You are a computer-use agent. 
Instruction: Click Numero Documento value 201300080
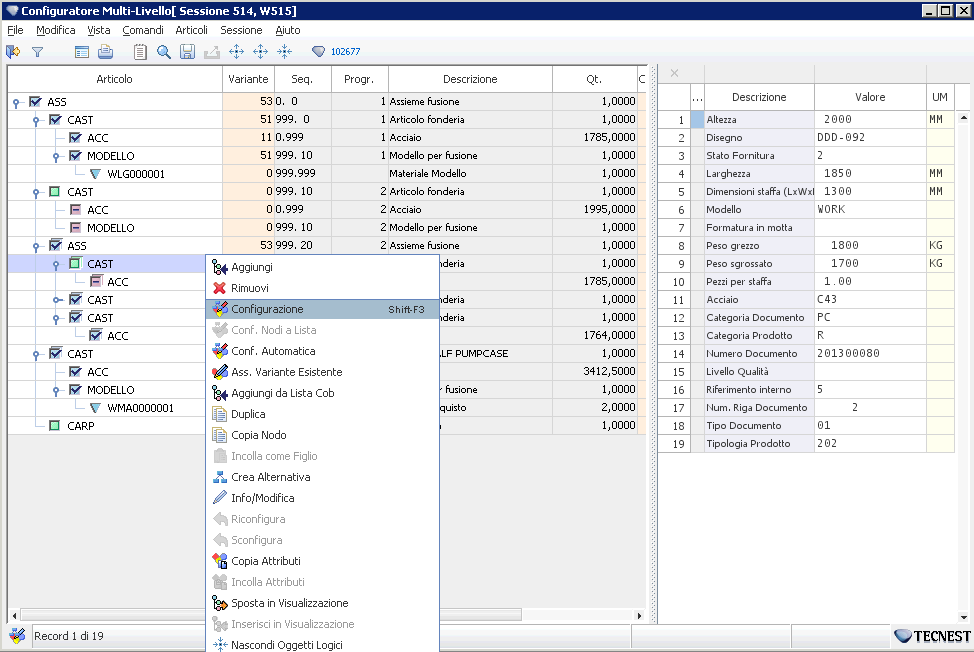pyautogui.click(x=870, y=353)
